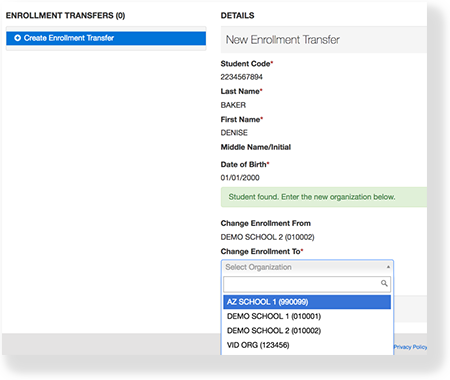Open the Select Organization dropdown
Viewport: 450px width, 380px height.
click(307, 267)
